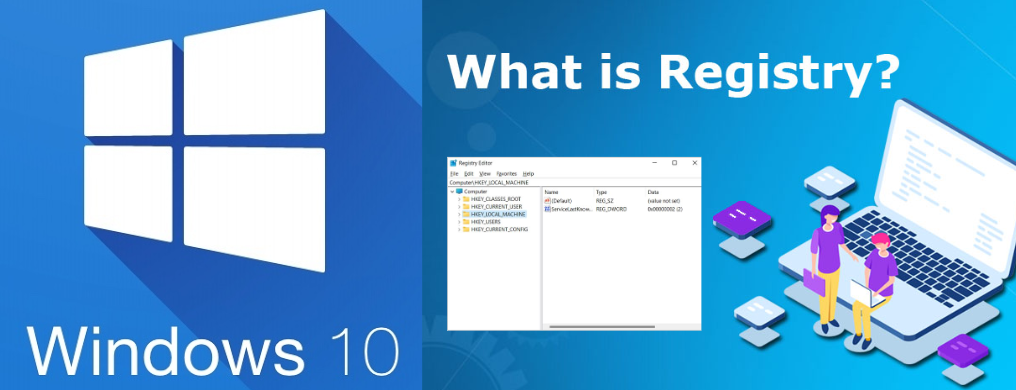Click the HKEY_CLASSES_ROOT folder icon
Screen dimensions: 1016x390
[466, 199]
